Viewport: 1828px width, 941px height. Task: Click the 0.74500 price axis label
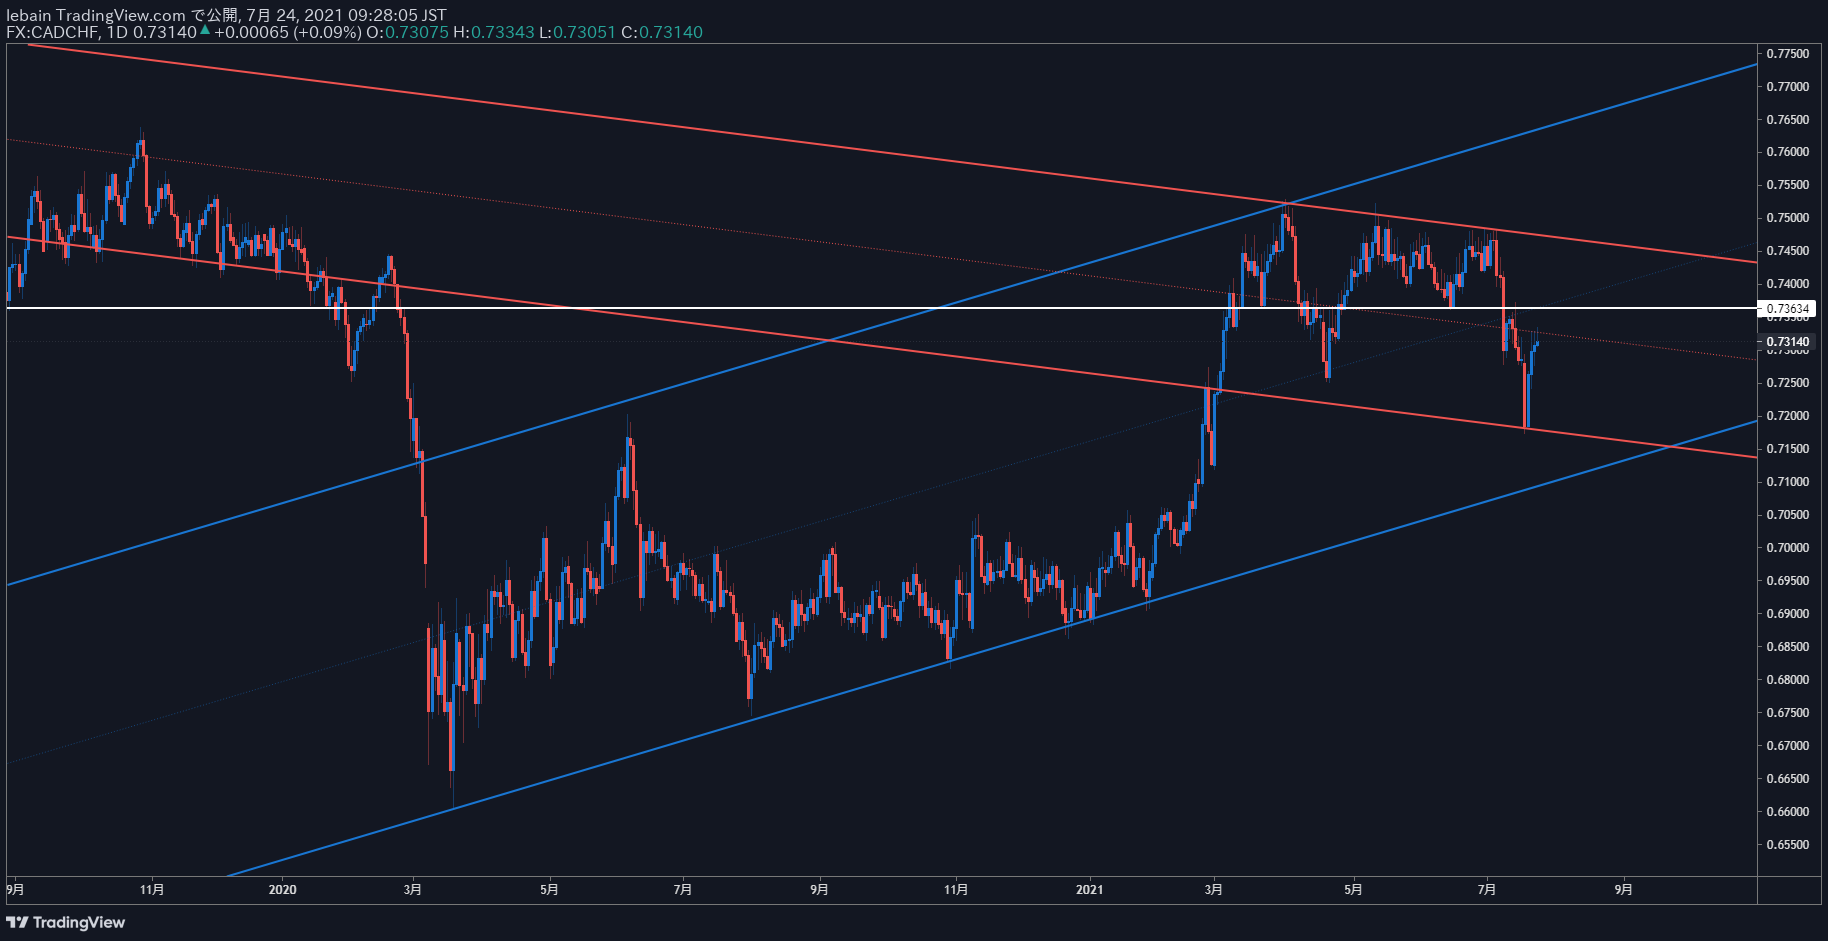tap(1788, 251)
